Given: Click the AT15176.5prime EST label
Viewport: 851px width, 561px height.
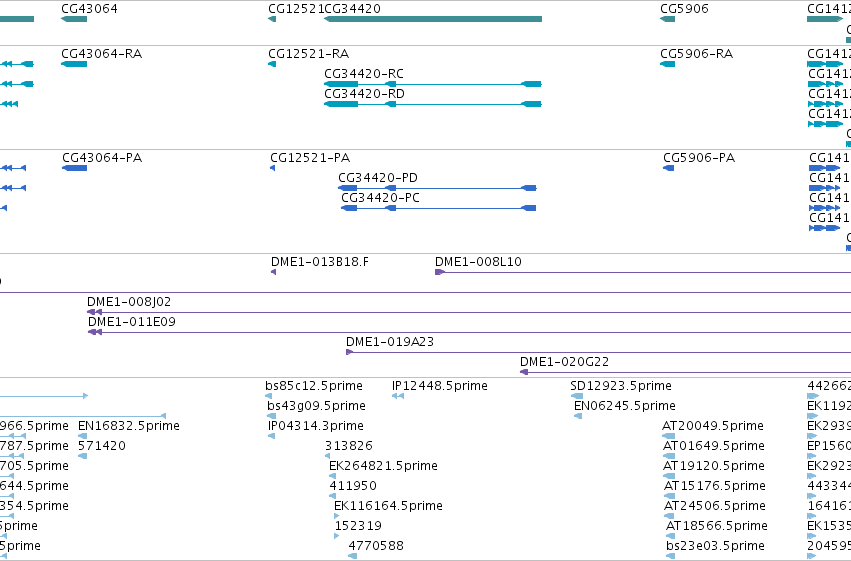Looking at the screenshot, I should pos(715,486).
